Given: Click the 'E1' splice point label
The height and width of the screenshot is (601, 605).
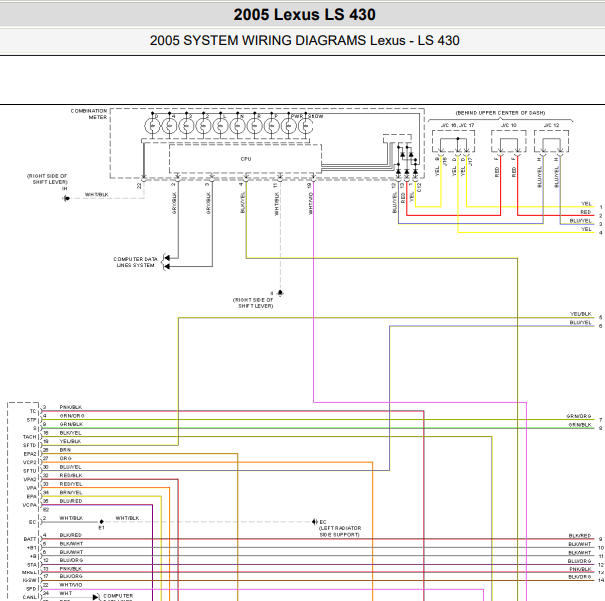Looking at the screenshot, I should (x=101, y=528).
